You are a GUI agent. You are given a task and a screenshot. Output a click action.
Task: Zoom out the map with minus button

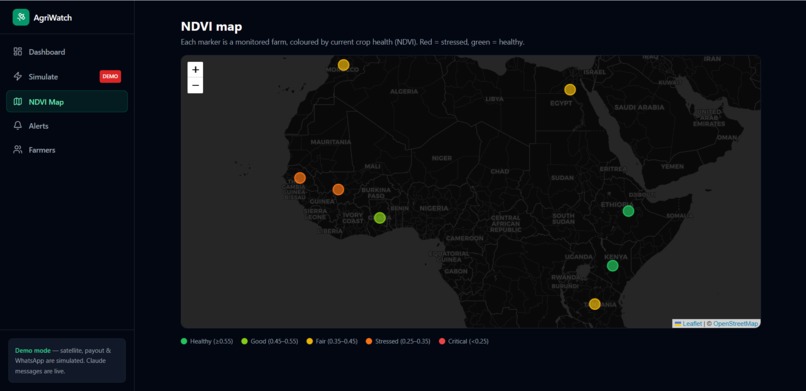(195, 85)
